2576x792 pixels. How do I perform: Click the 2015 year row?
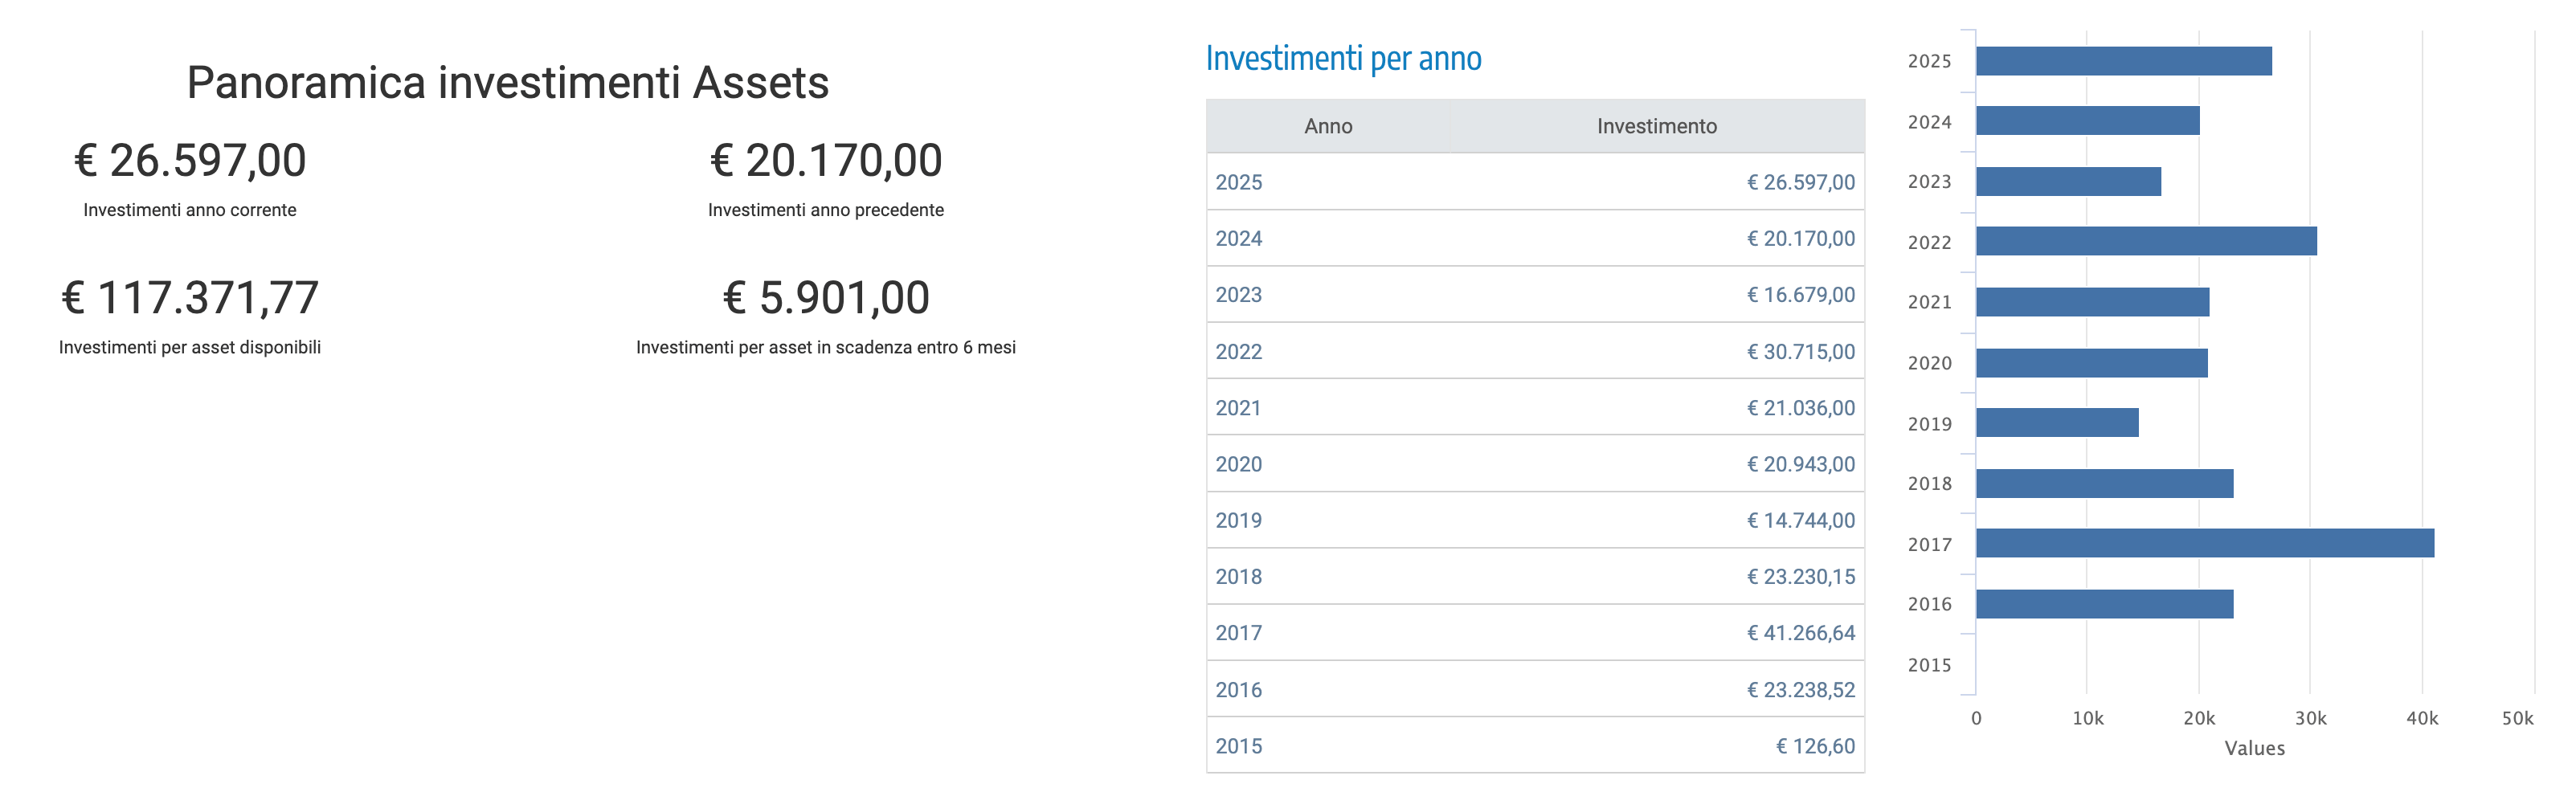pyautogui.click(x=1535, y=746)
